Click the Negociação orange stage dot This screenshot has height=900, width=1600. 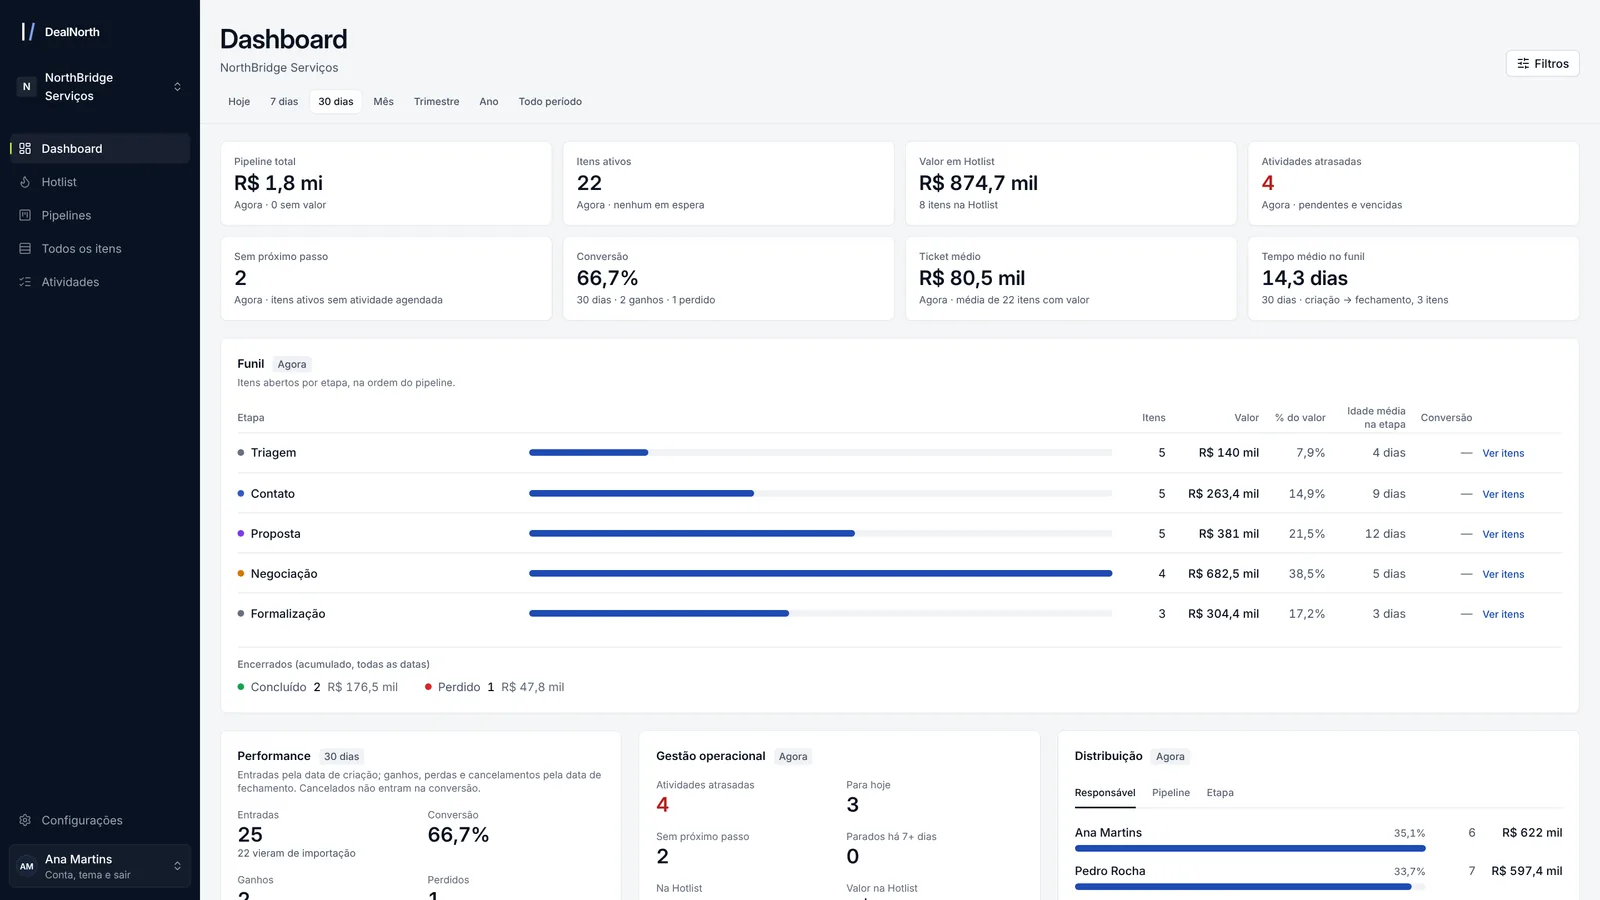[x=241, y=573]
